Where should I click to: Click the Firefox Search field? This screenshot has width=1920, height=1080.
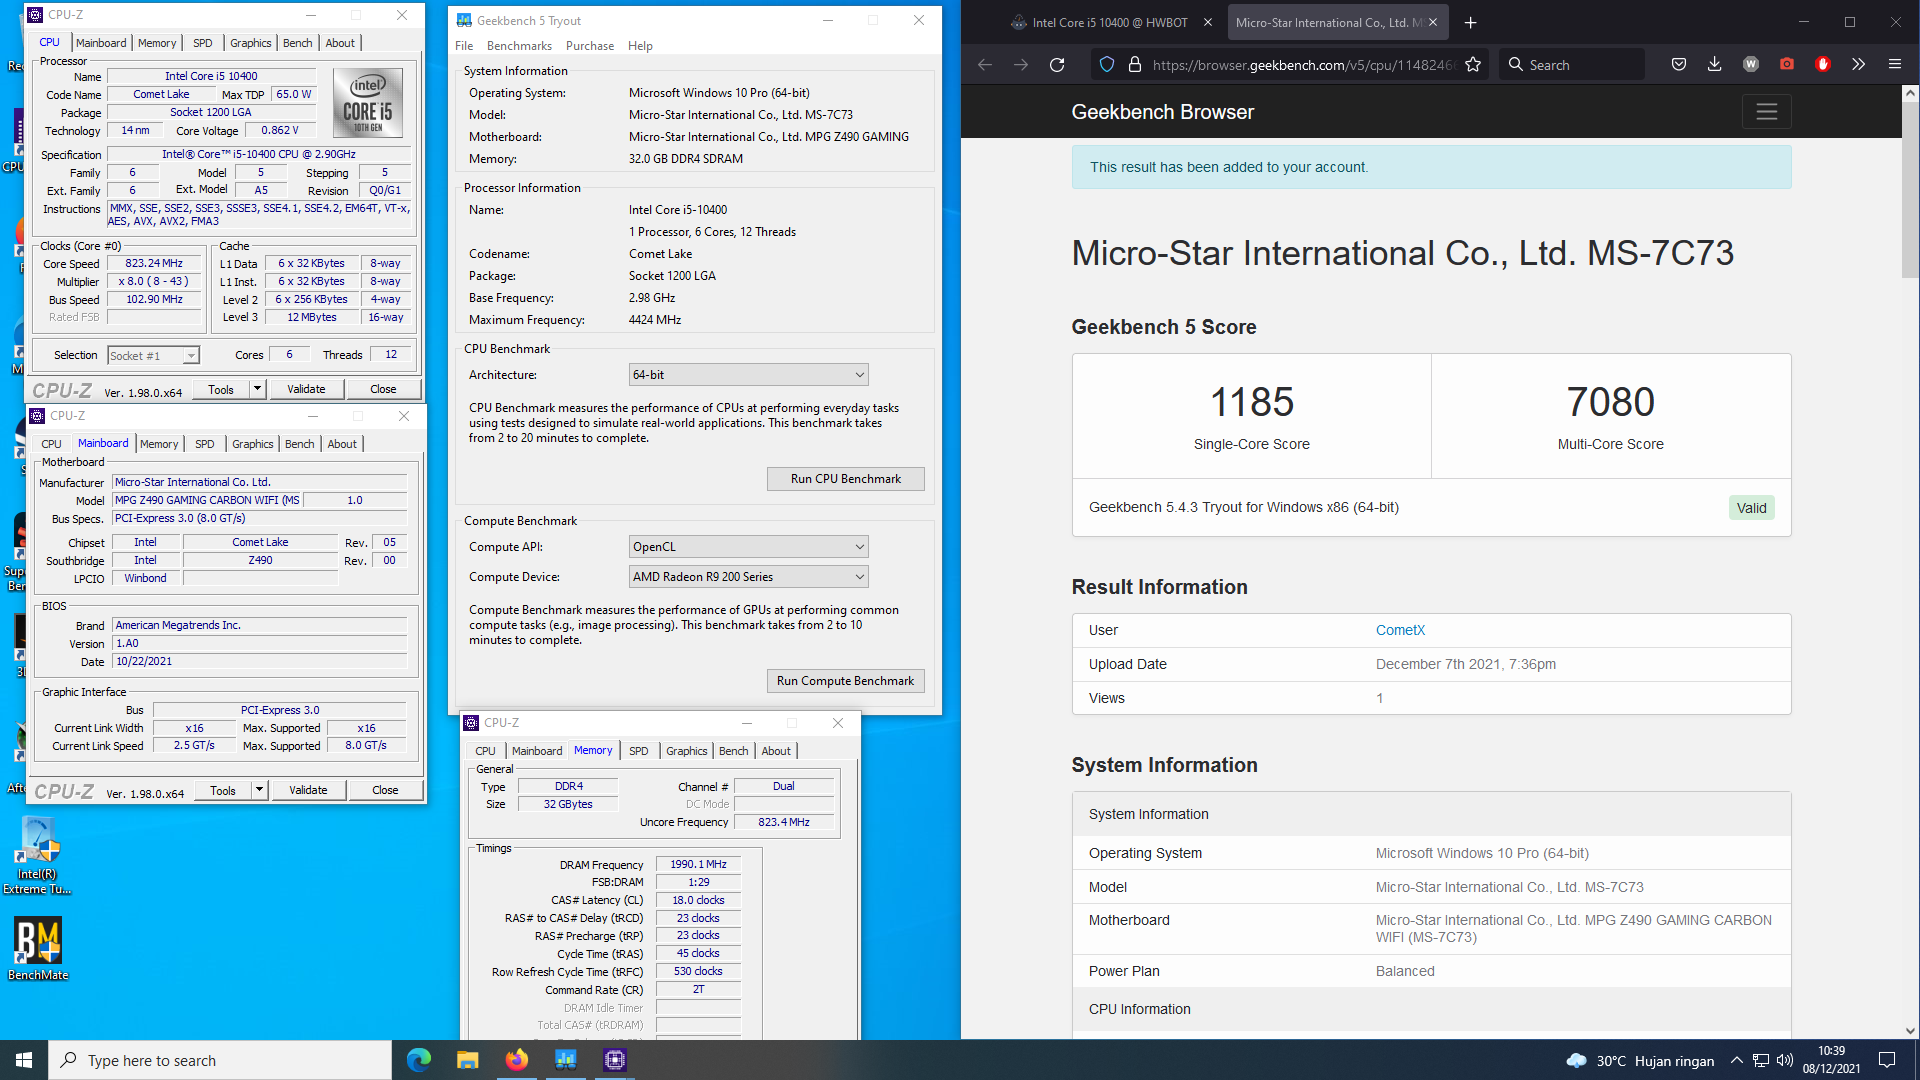click(1572, 65)
